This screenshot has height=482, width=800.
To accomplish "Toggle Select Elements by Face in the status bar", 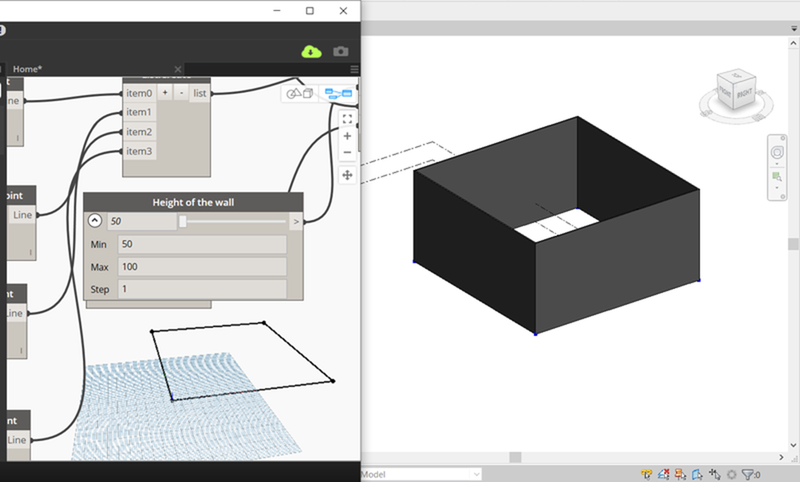I will pos(697,475).
